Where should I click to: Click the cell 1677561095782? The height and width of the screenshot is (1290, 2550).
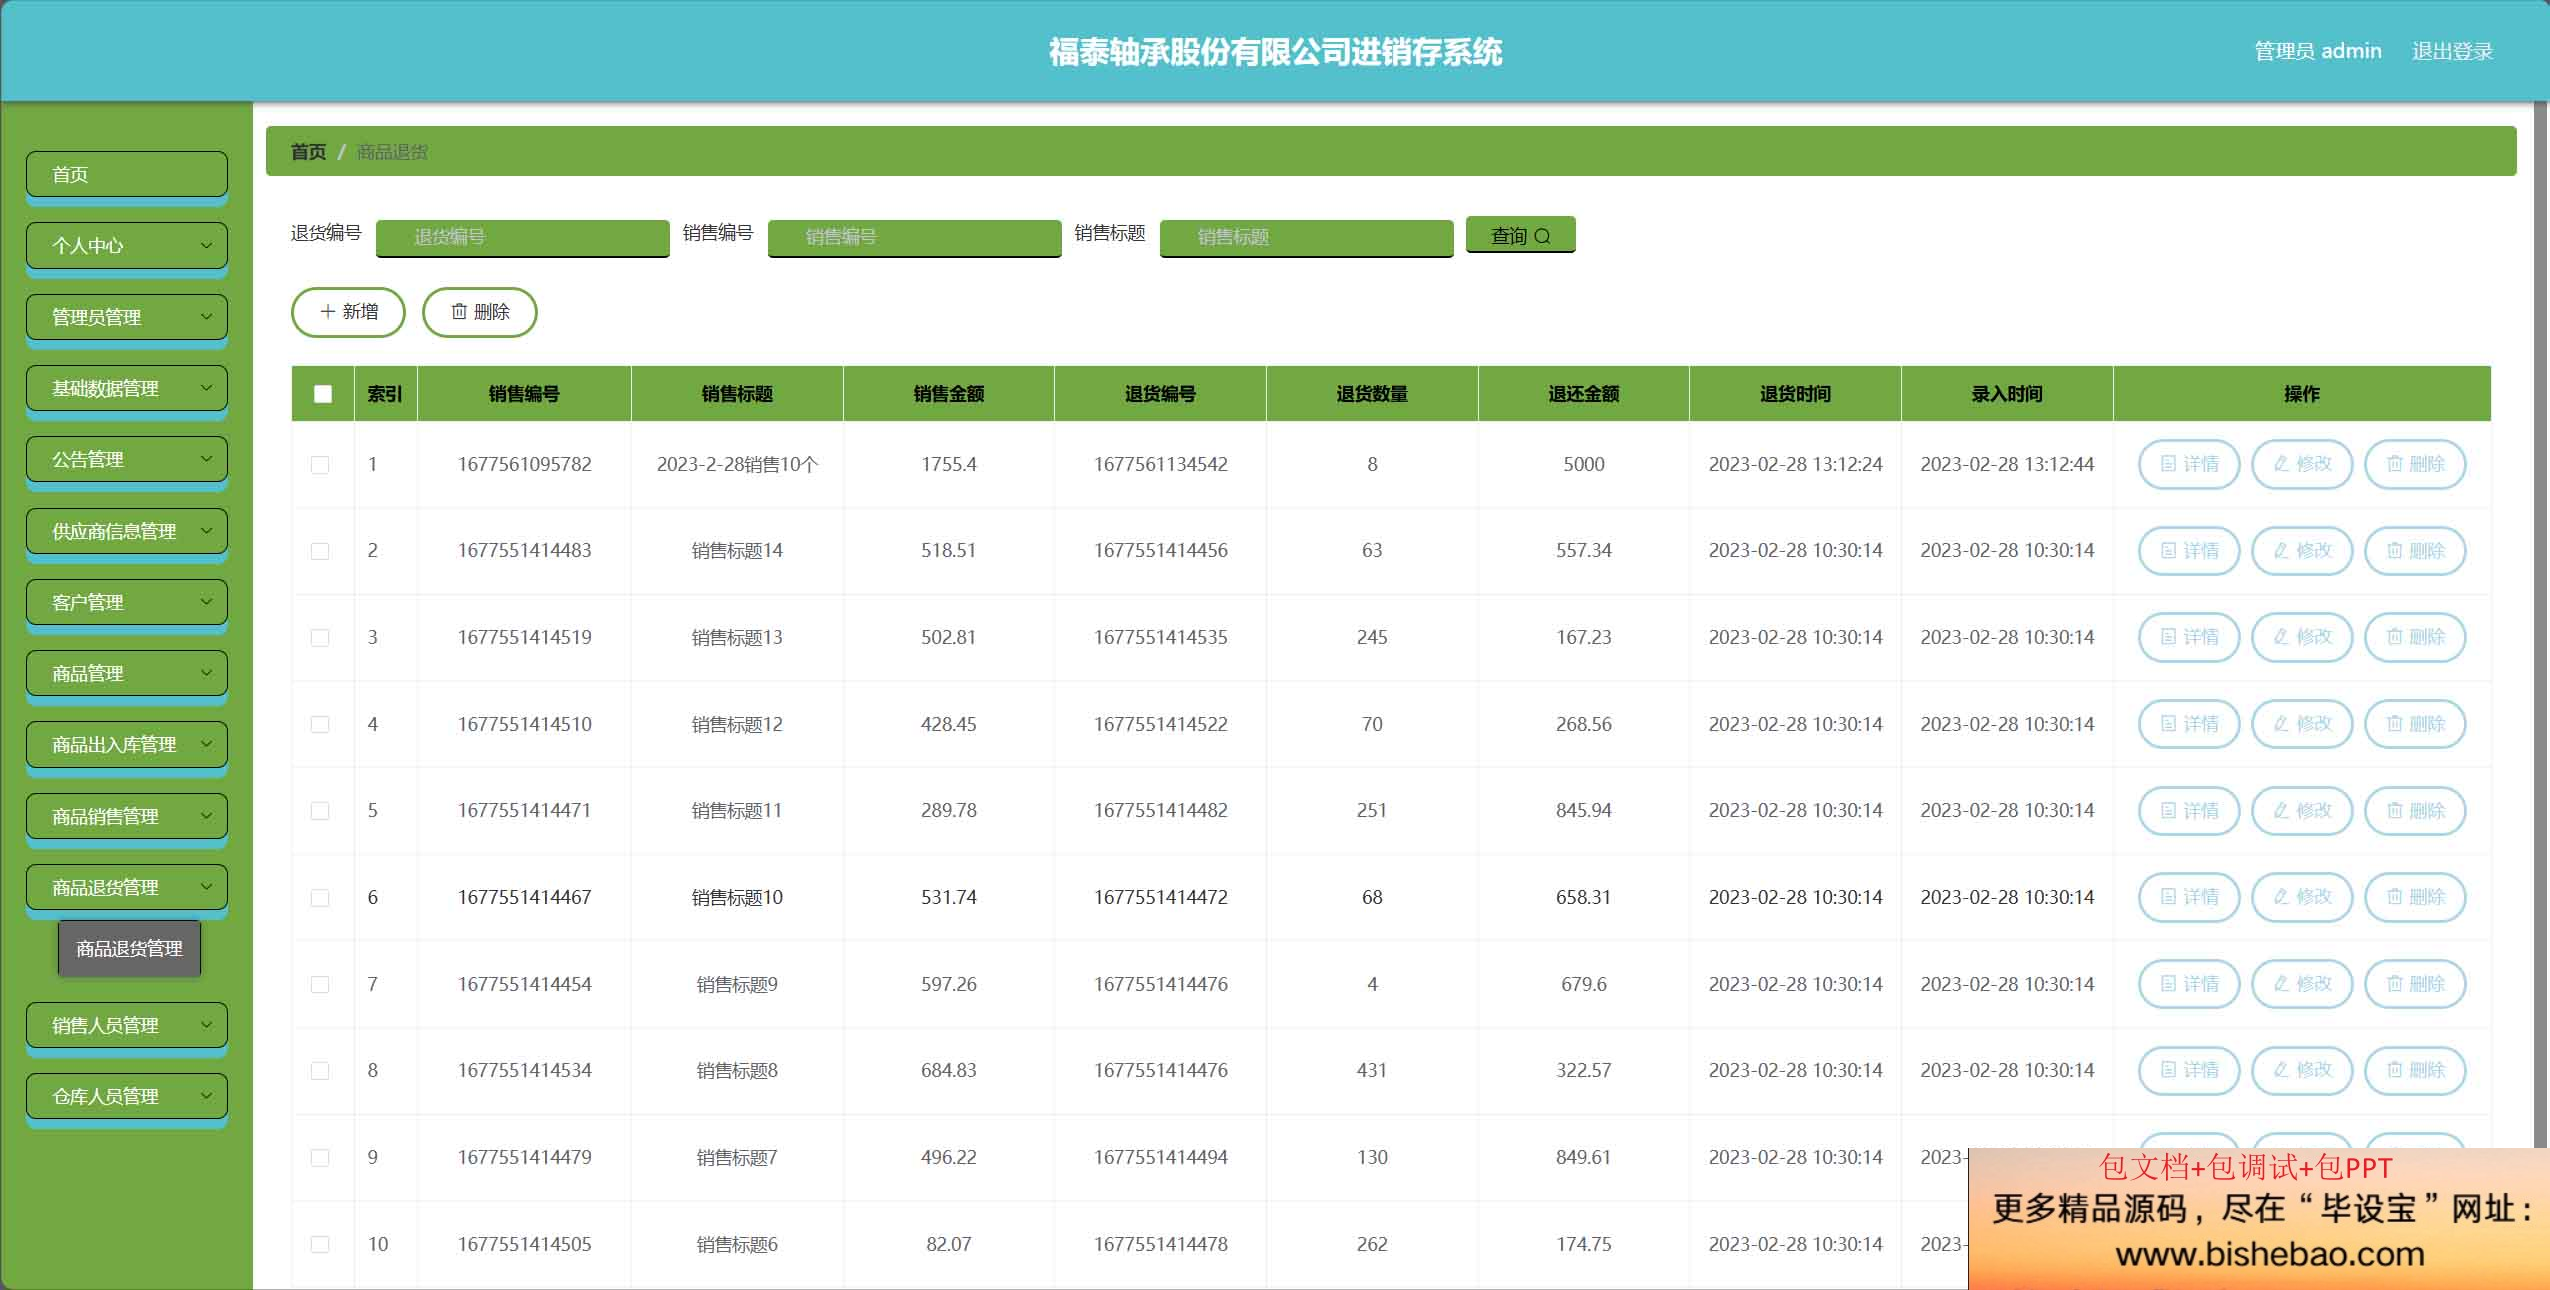tap(524, 464)
